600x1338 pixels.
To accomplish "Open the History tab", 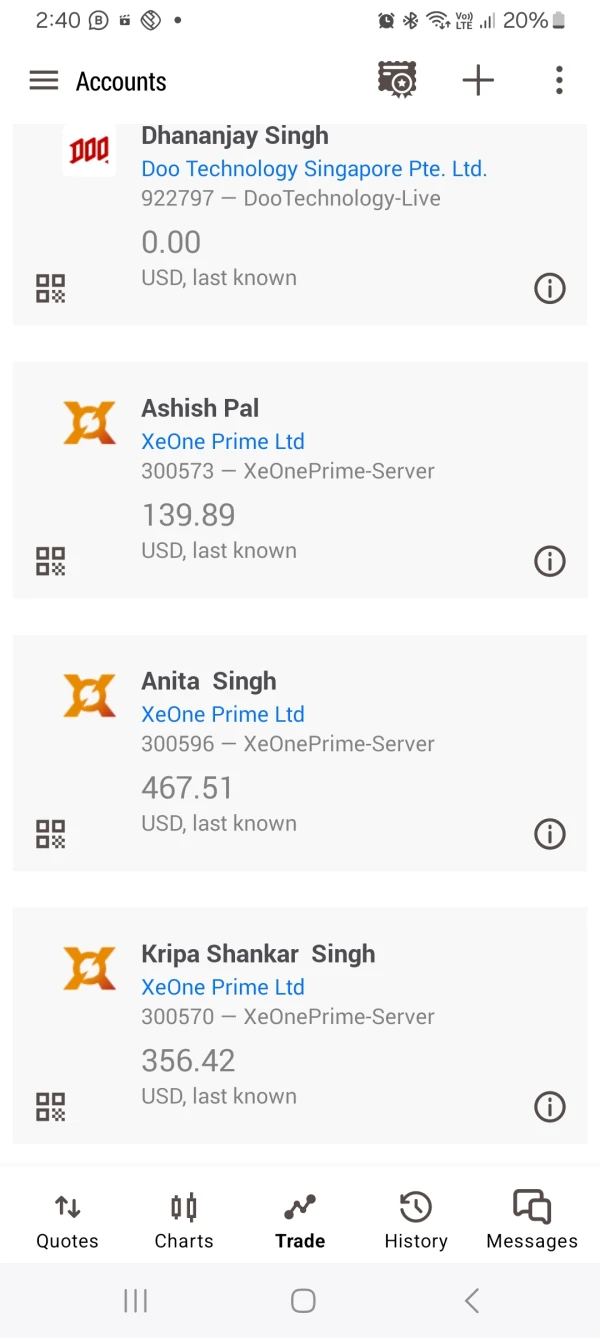I will [416, 1221].
